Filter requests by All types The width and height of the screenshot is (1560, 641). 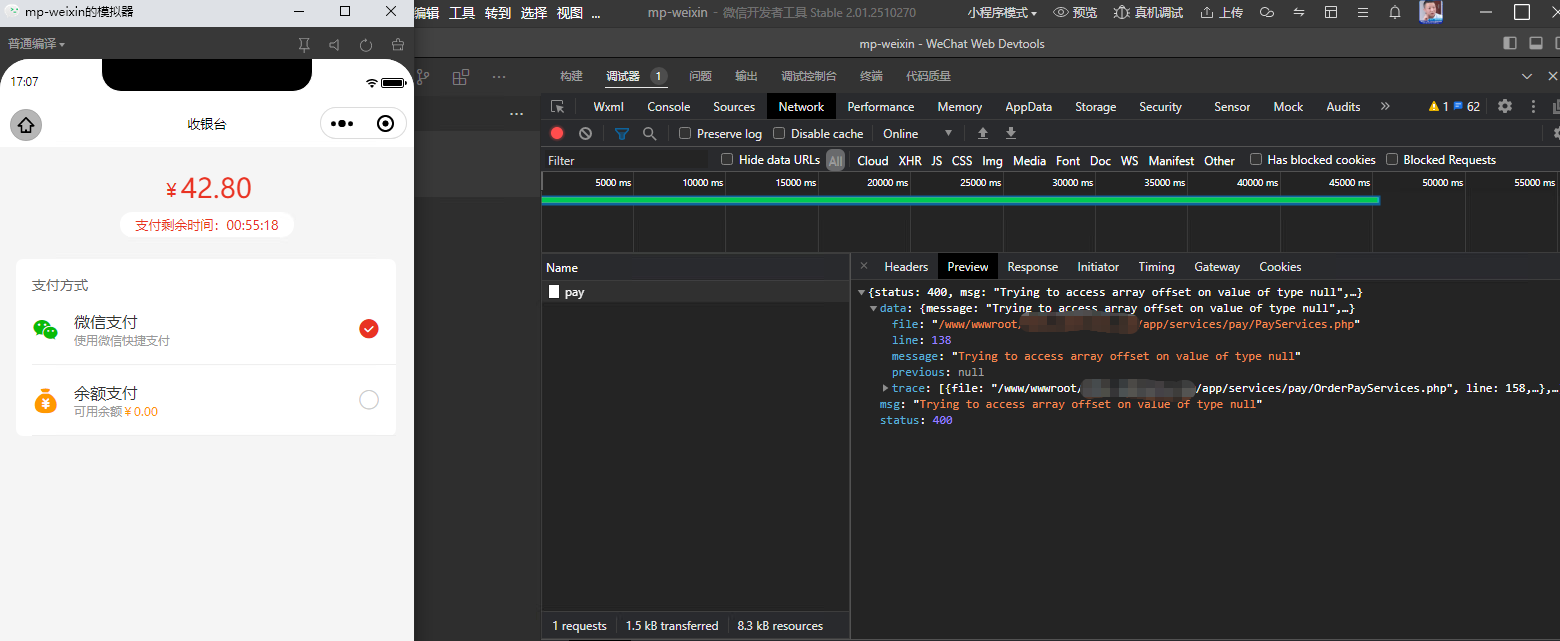(836, 160)
